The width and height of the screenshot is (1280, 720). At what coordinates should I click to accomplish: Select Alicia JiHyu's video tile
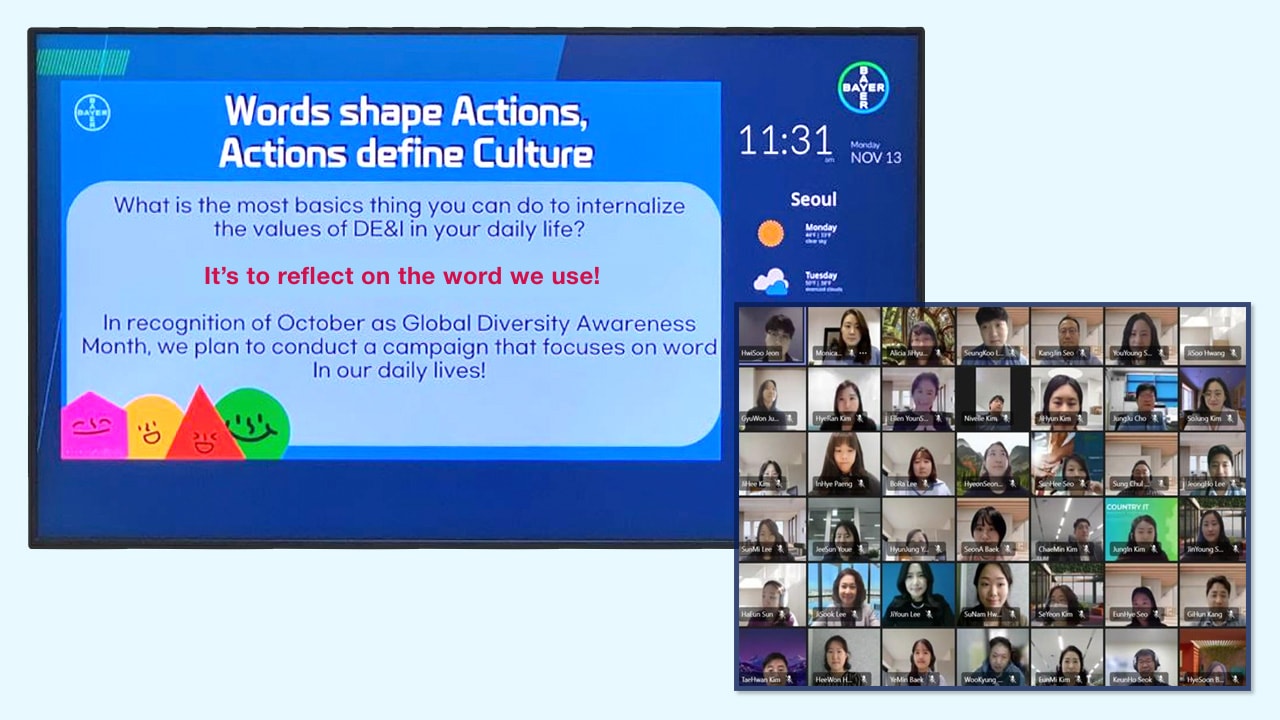coord(918,336)
